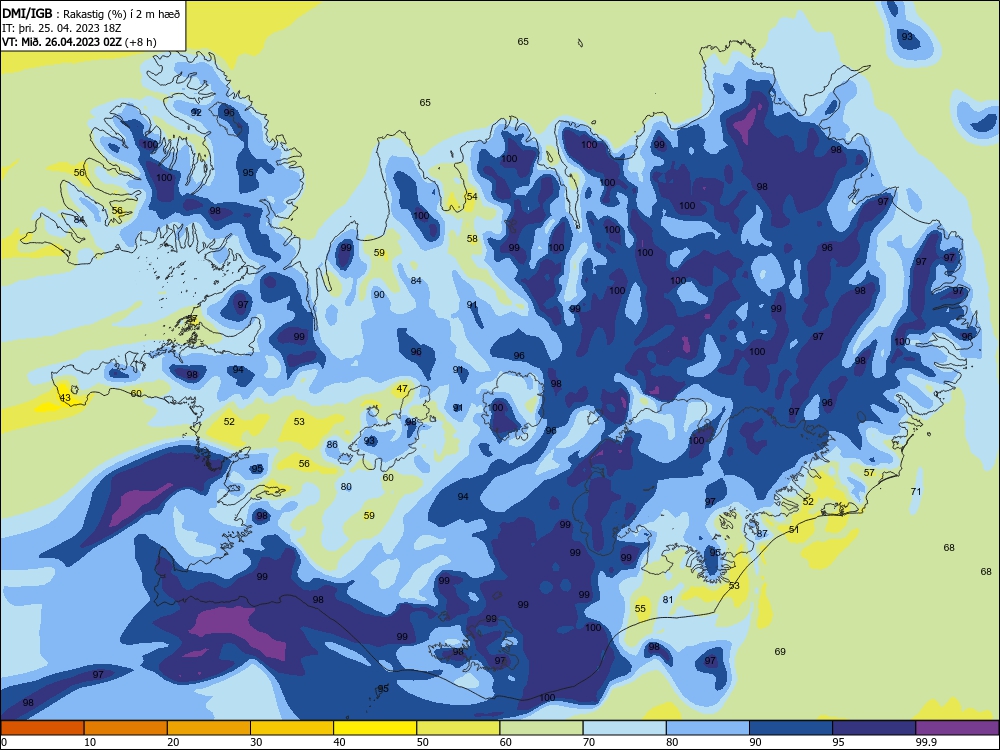The height and width of the screenshot is (750, 1000).
Task: Click the title text 'Rakastig (%) í 2 m hæð'
Action: pyautogui.click(x=122, y=14)
